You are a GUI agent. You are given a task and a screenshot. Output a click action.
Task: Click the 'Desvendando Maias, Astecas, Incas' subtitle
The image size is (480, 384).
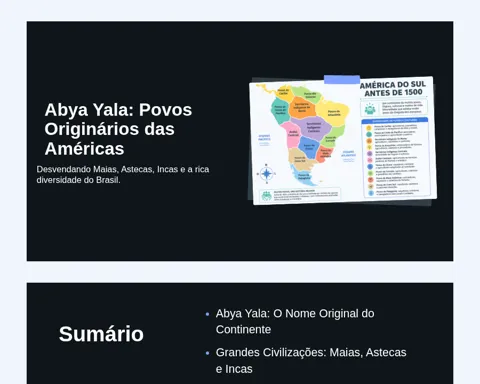pyautogui.click(x=123, y=174)
